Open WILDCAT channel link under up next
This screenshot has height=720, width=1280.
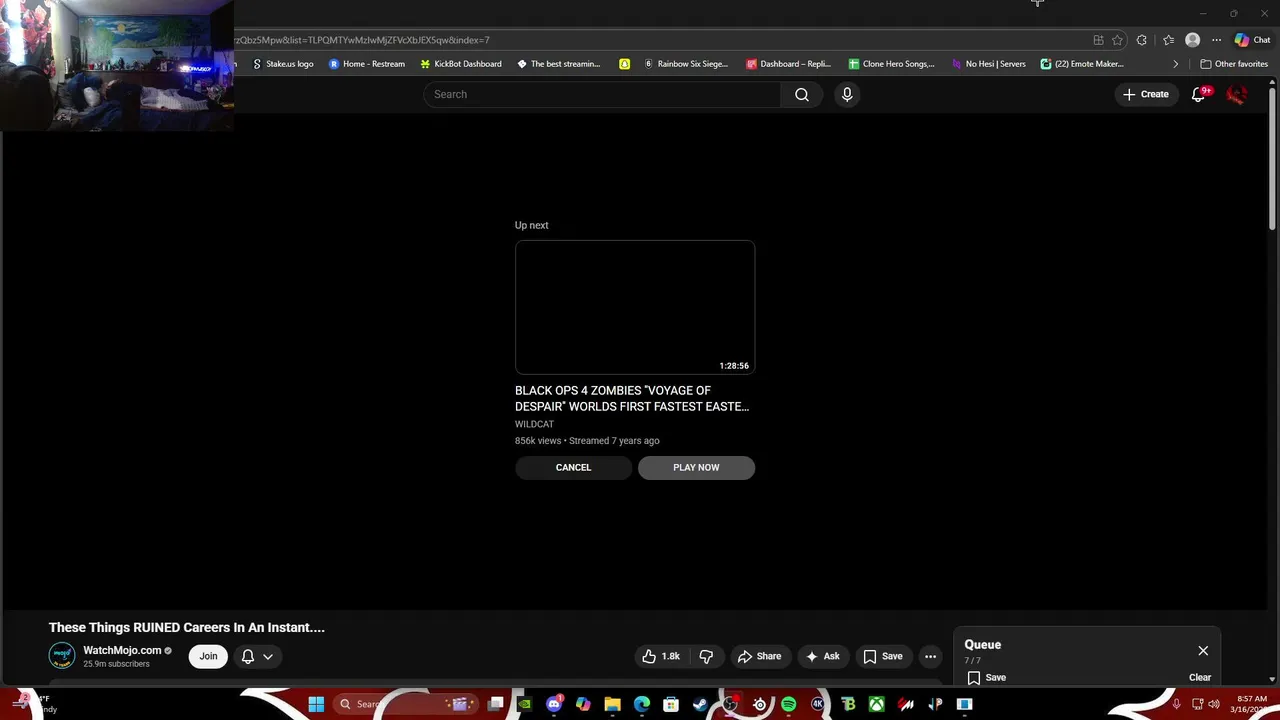[x=534, y=424]
